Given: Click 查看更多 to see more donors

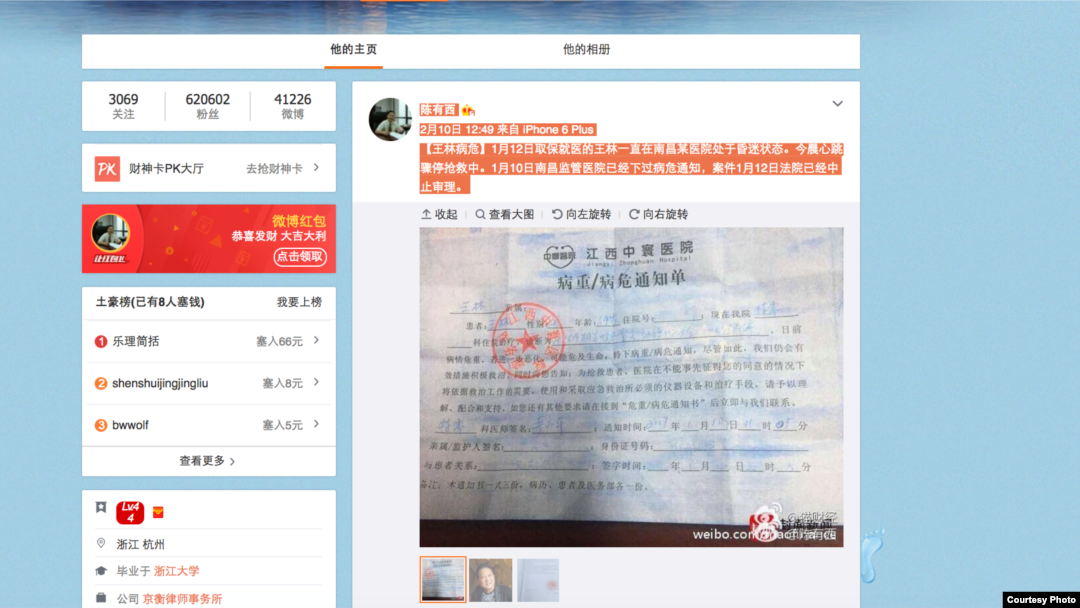Looking at the screenshot, I should [x=207, y=461].
